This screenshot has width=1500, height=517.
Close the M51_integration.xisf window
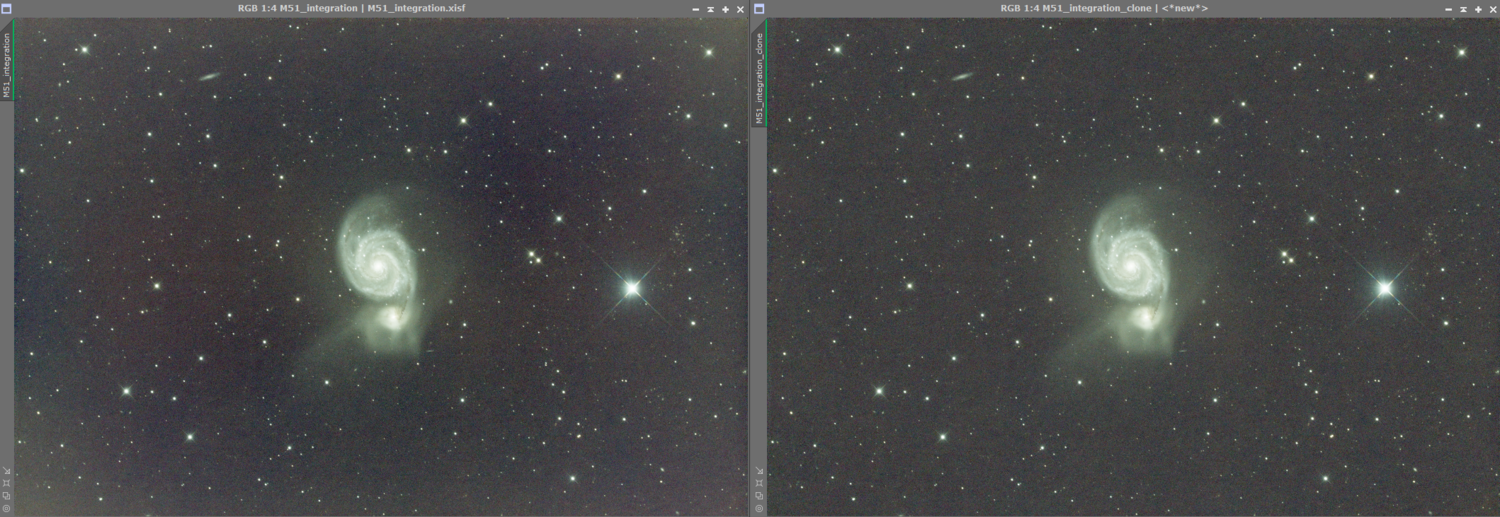coord(740,9)
